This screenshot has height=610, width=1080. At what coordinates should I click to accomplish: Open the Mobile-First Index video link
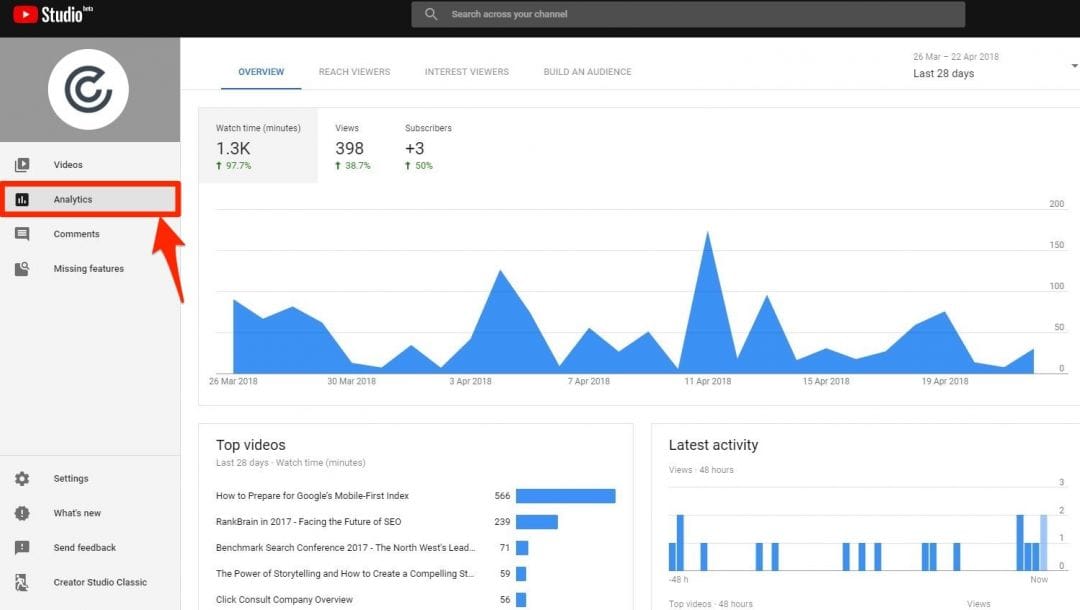pos(312,496)
